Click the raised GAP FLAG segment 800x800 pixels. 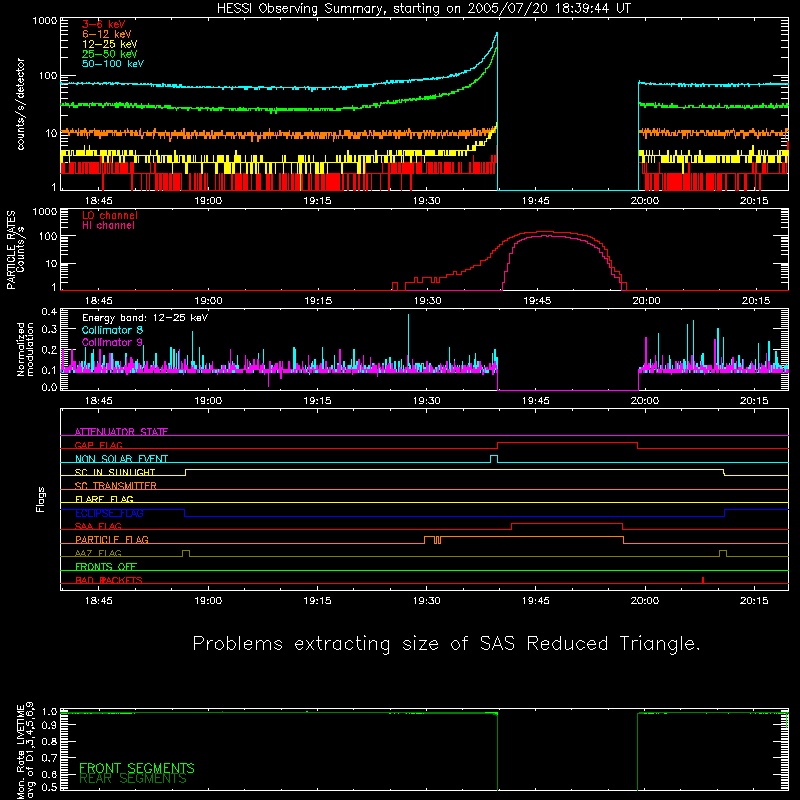tap(567, 443)
